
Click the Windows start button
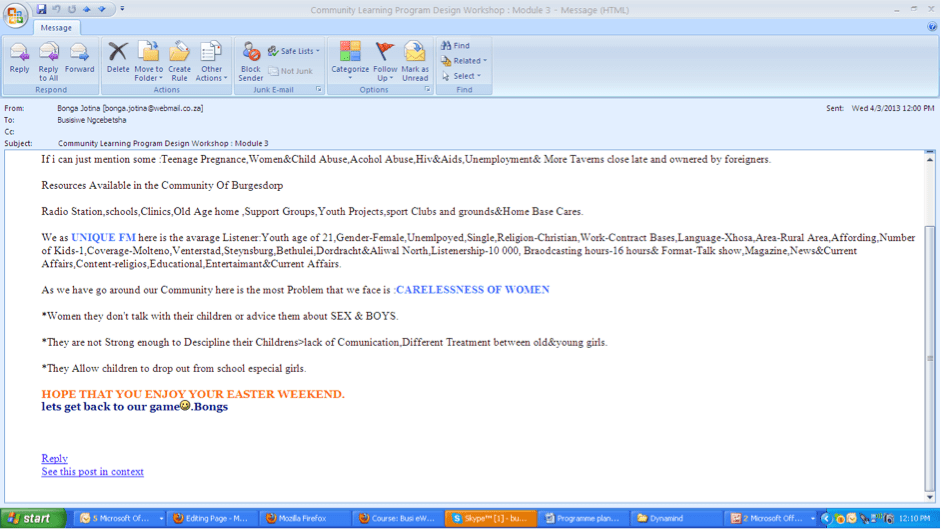point(33,518)
